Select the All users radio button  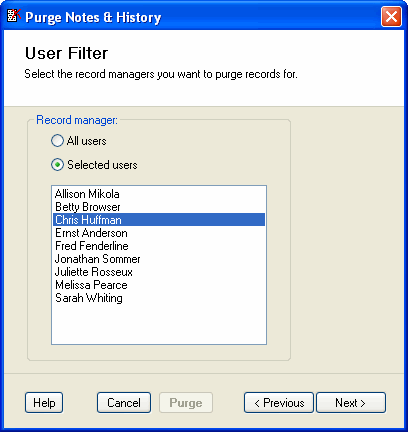pos(57,141)
